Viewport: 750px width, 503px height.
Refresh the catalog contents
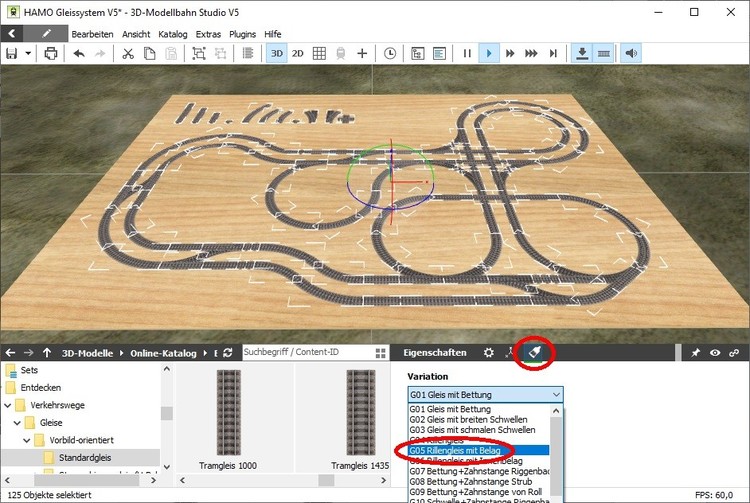228,353
